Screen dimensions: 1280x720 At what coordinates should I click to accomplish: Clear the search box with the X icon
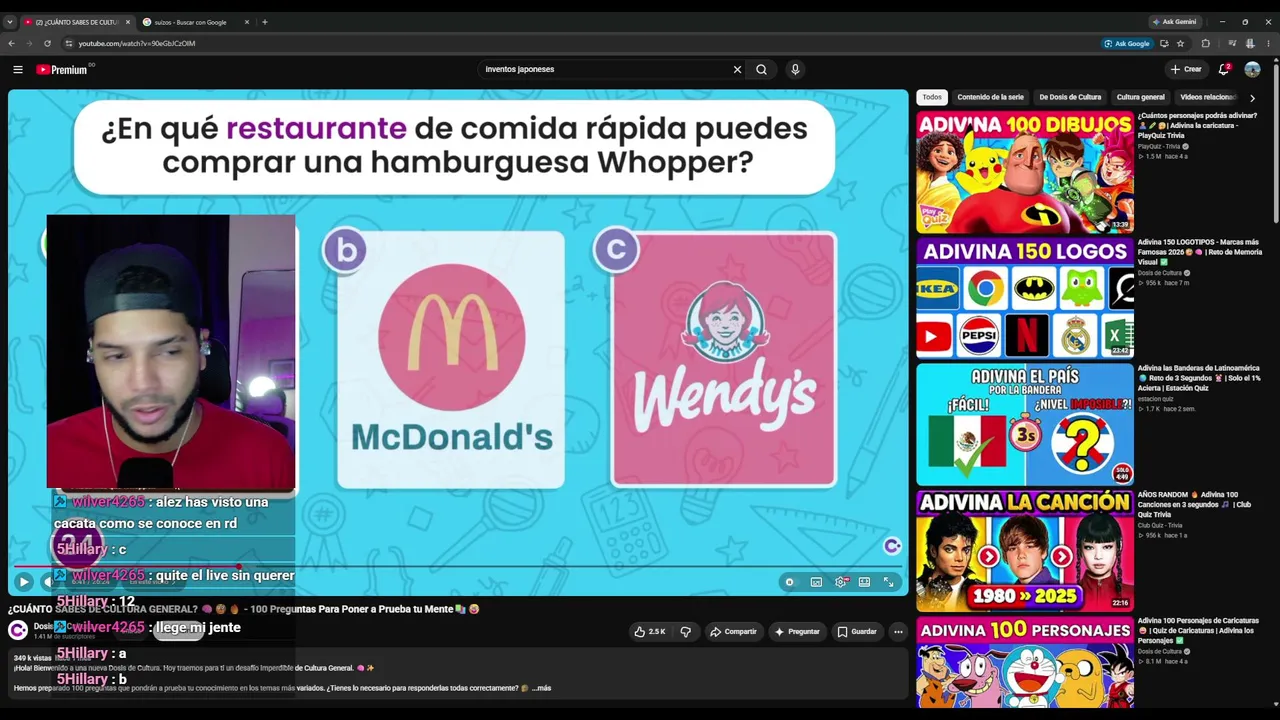click(737, 69)
